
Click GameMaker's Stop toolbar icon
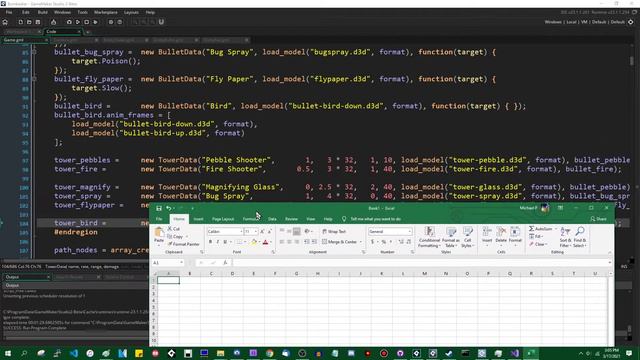tap(87, 22)
